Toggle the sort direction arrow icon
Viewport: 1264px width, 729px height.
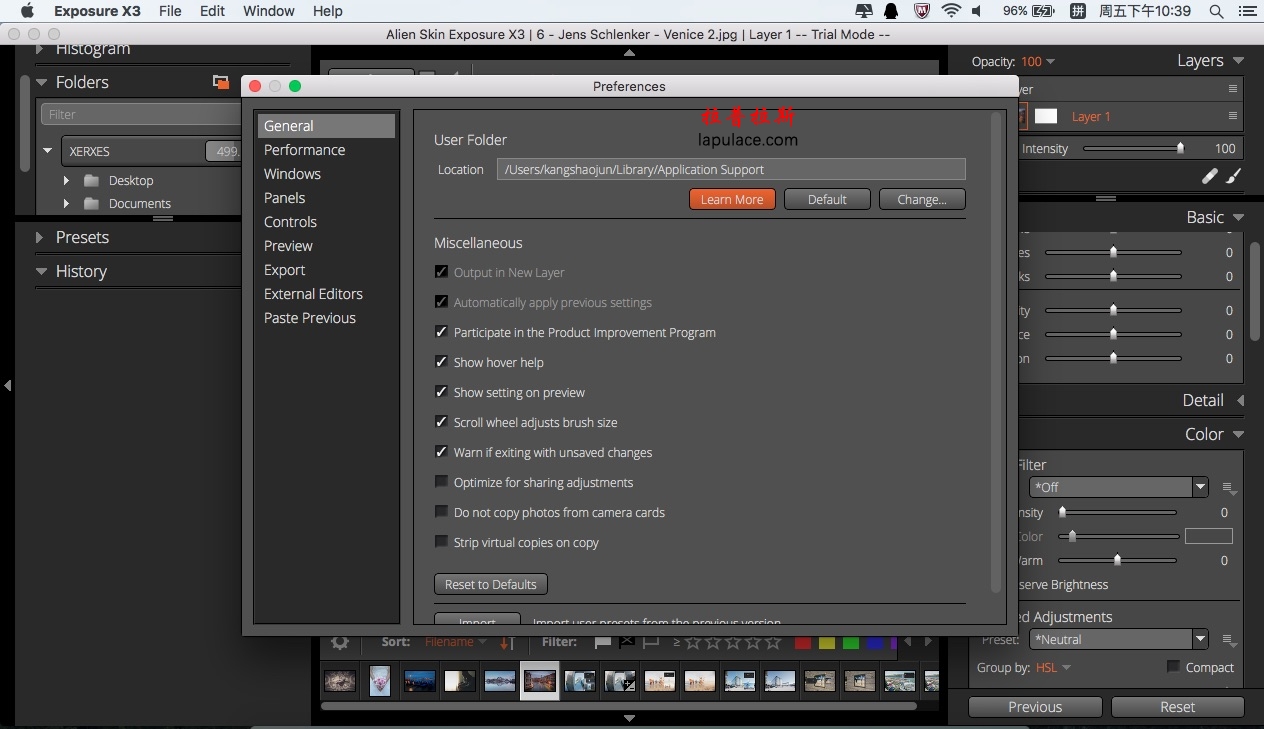tap(507, 642)
